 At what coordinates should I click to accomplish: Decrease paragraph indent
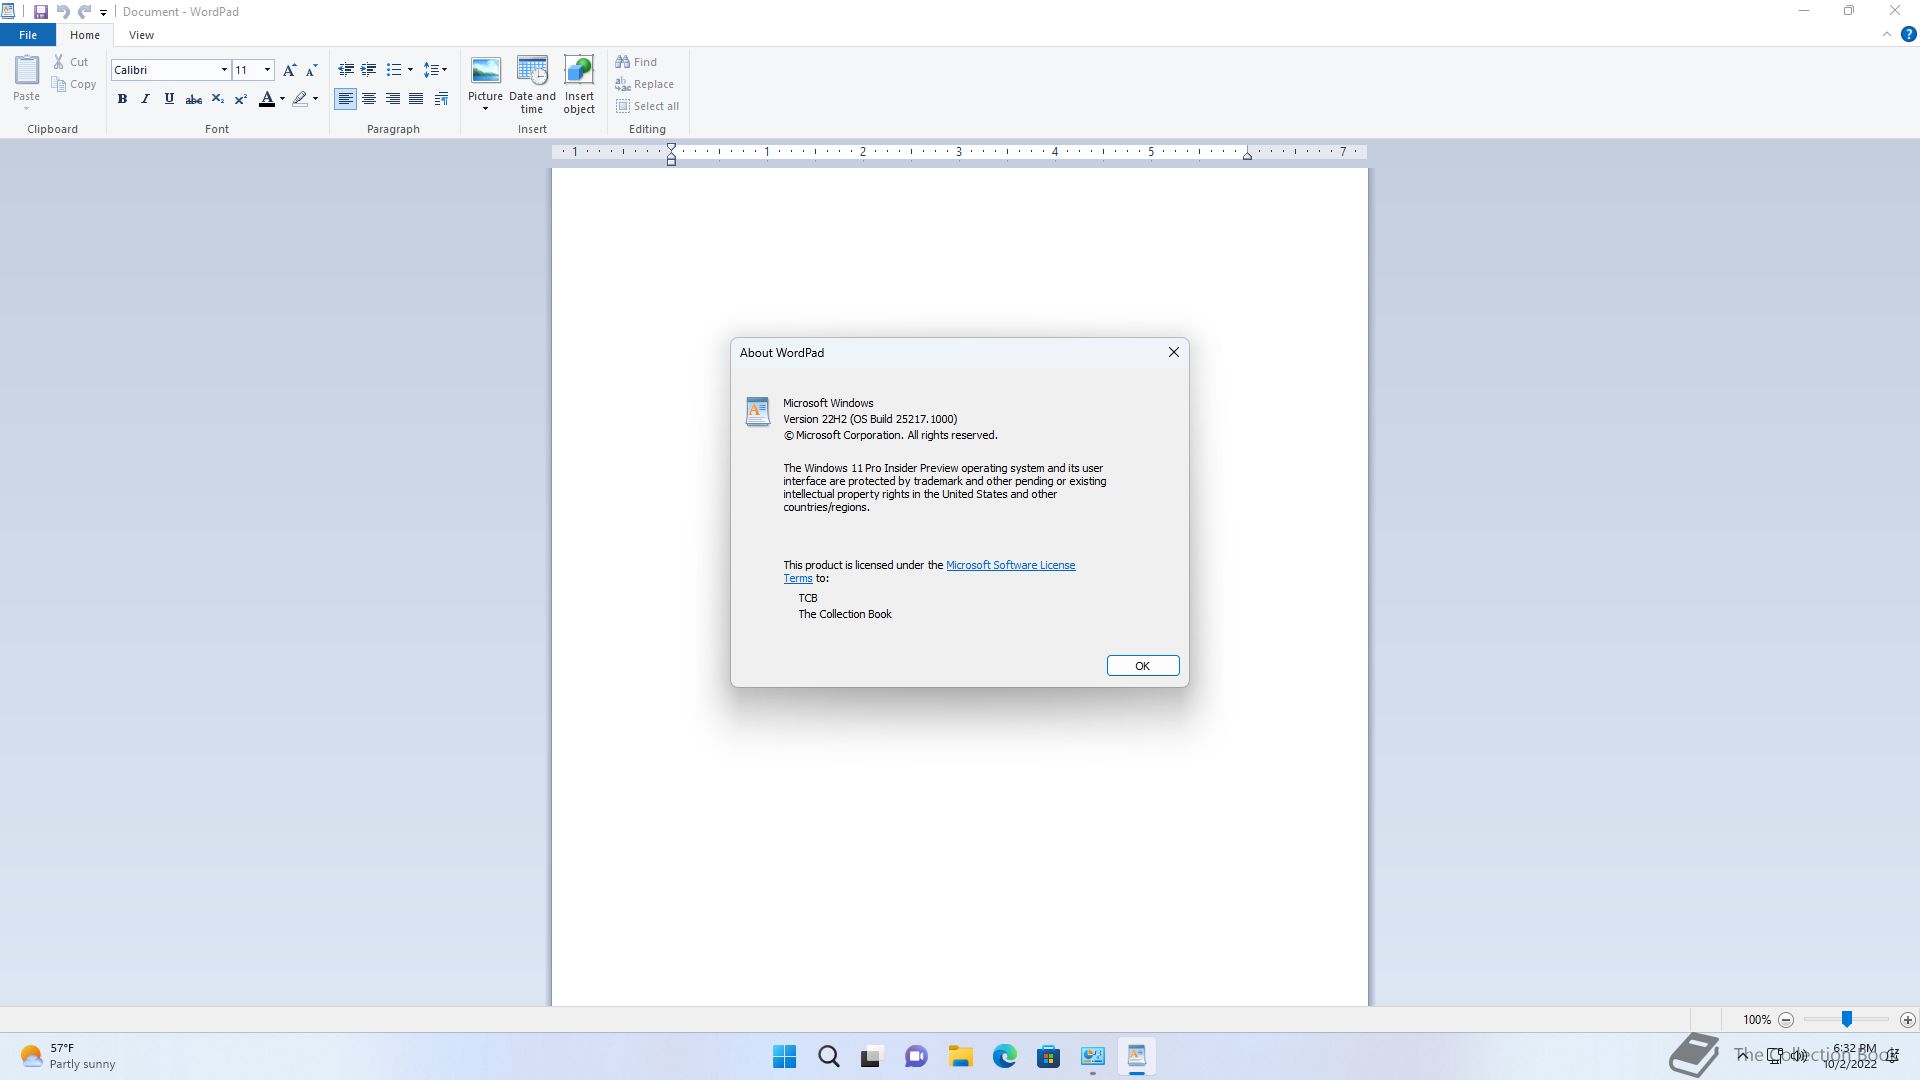click(x=346, y=70)
